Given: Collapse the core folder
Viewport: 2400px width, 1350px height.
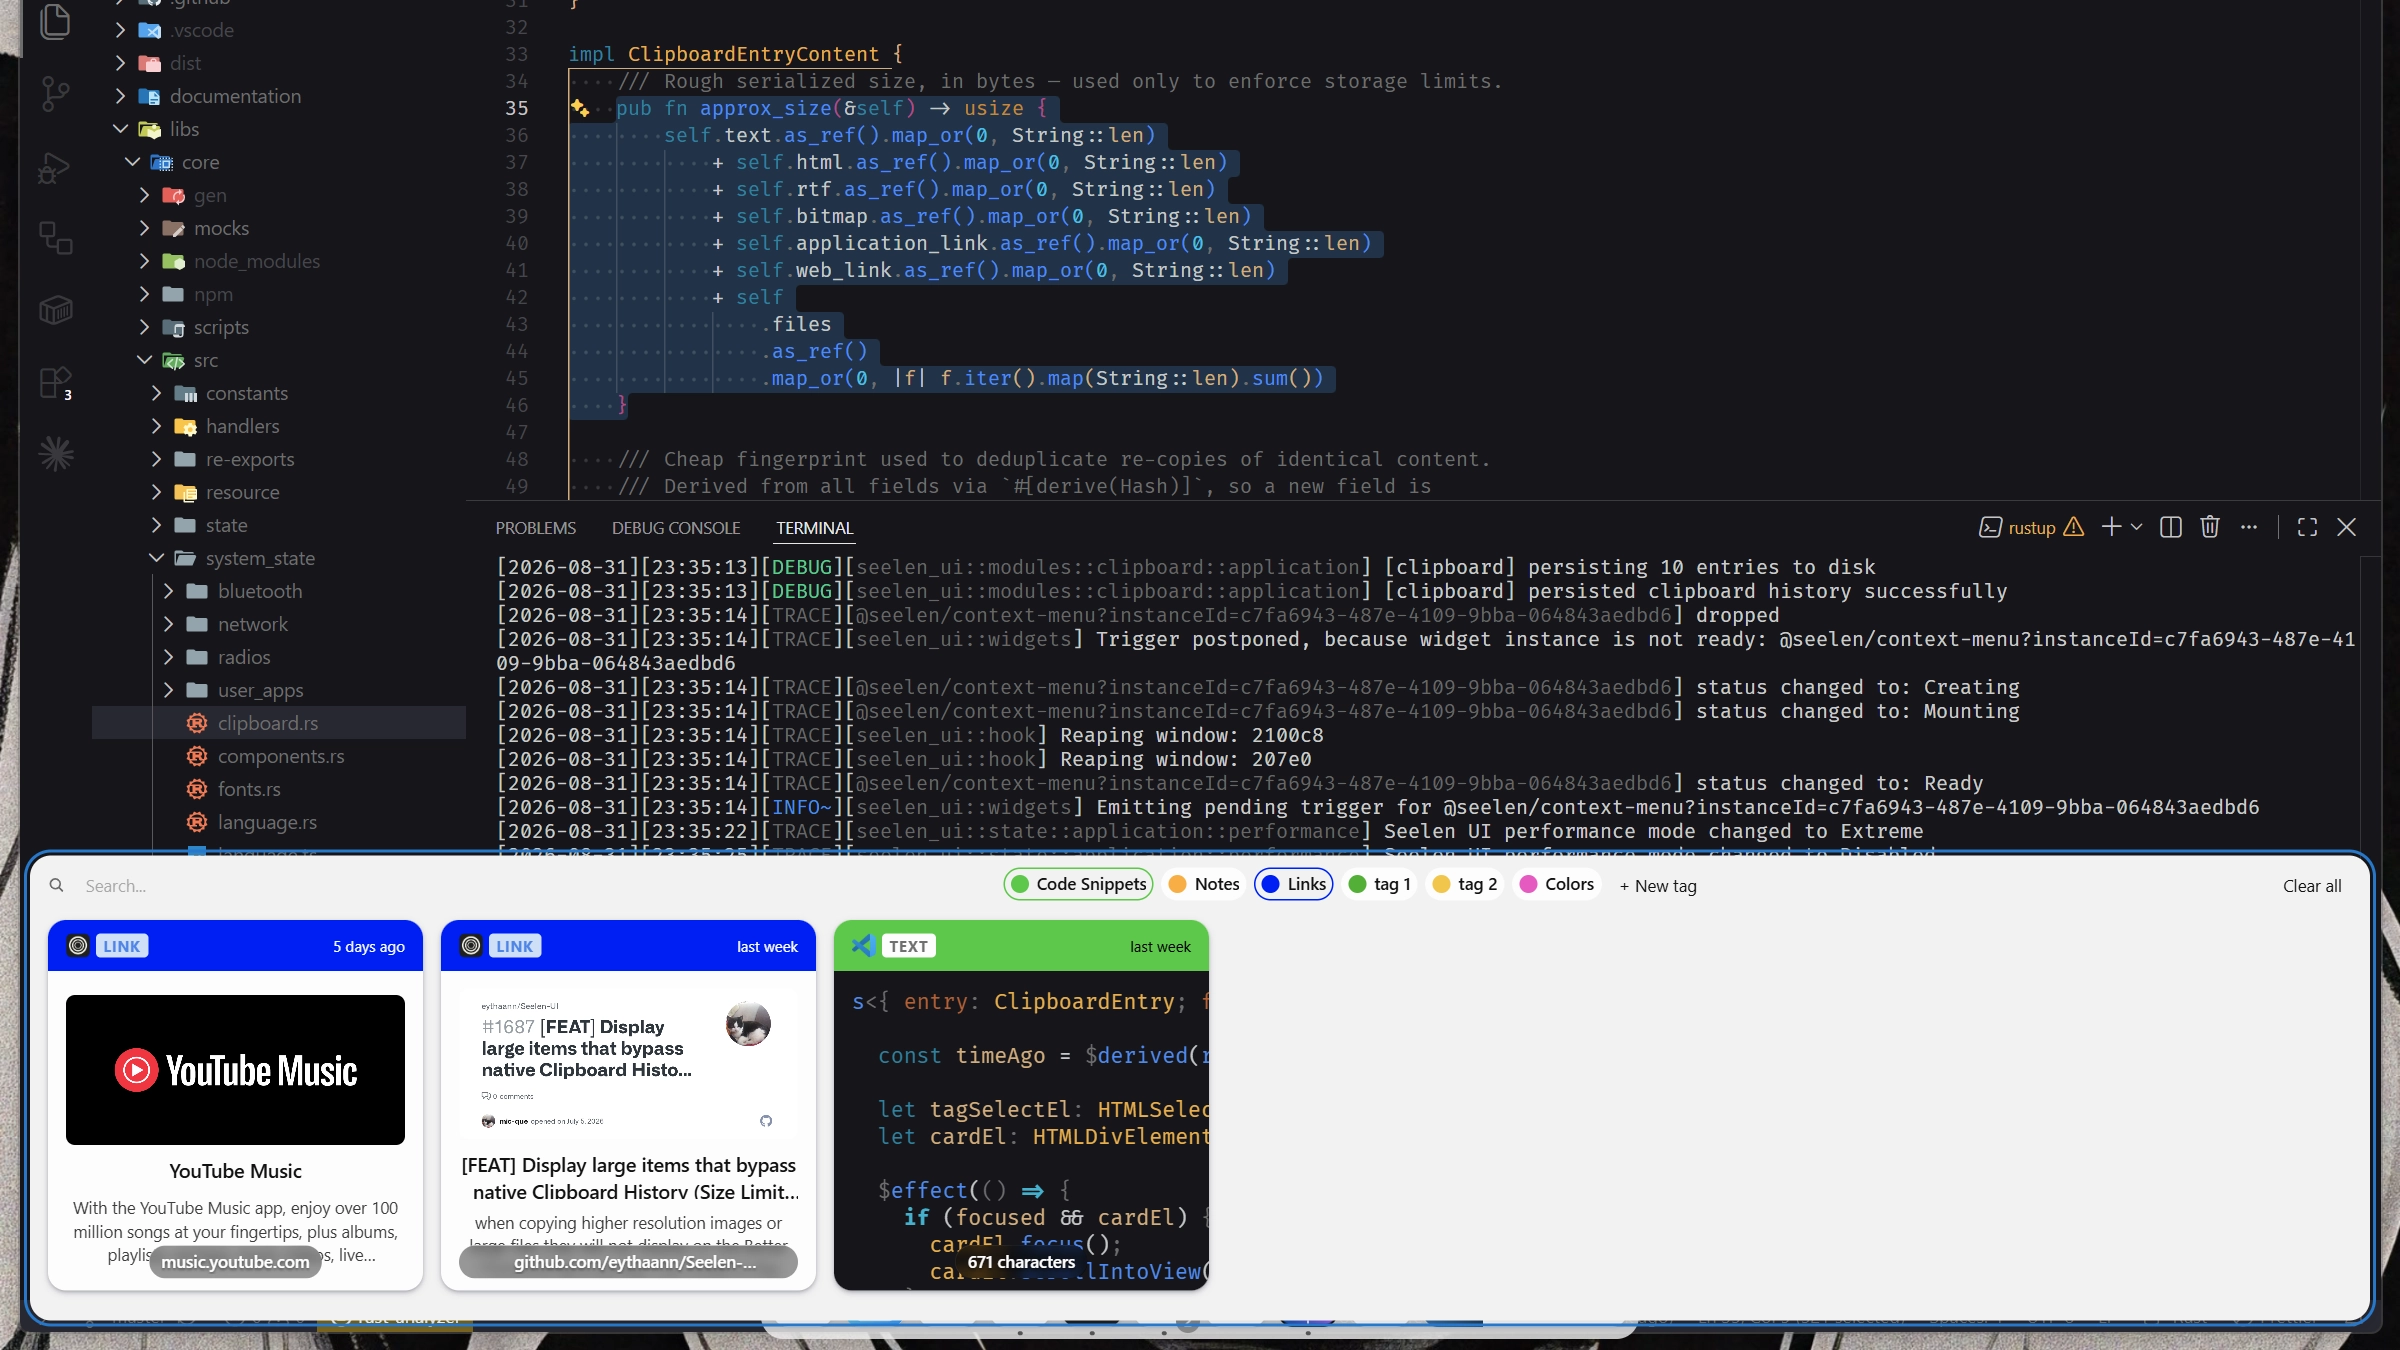Looking at the screenshot, I should (133, 162).
